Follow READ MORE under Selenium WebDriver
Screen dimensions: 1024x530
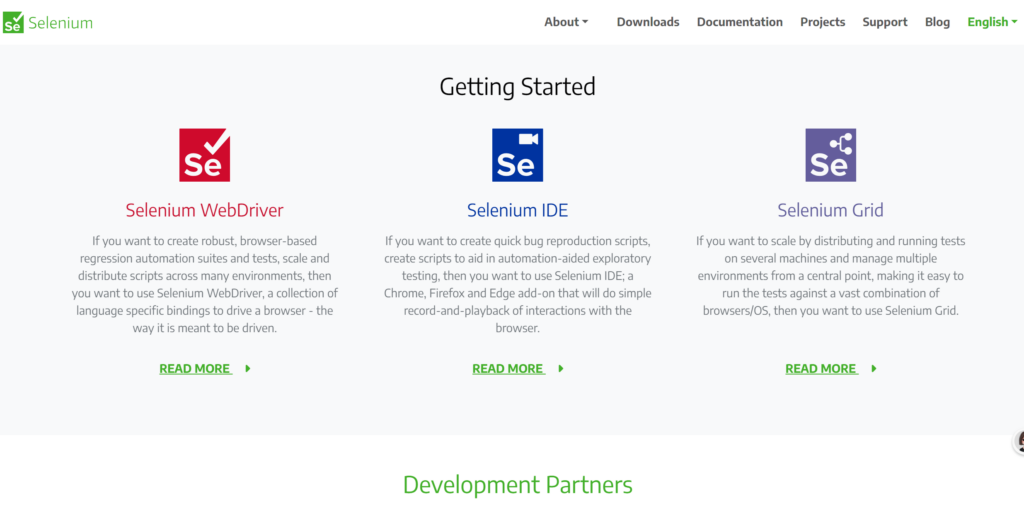click(x=195, y=369)
